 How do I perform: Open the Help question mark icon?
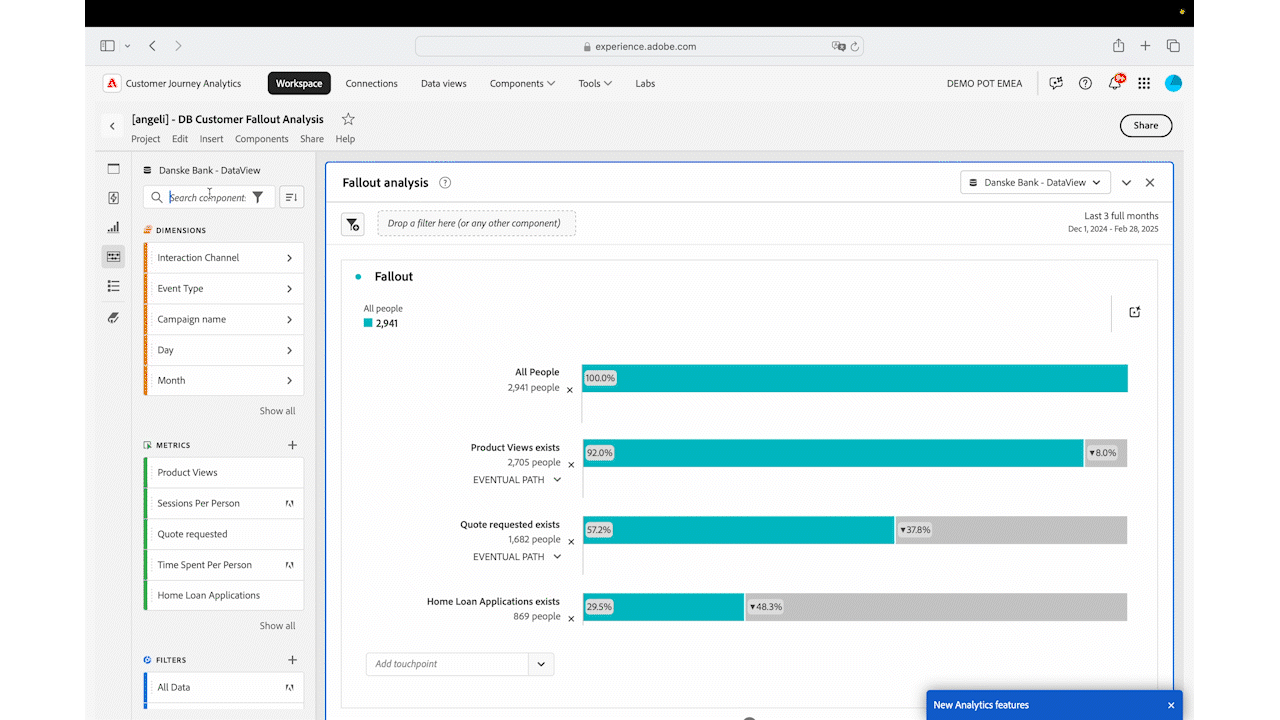[1085, 84]
